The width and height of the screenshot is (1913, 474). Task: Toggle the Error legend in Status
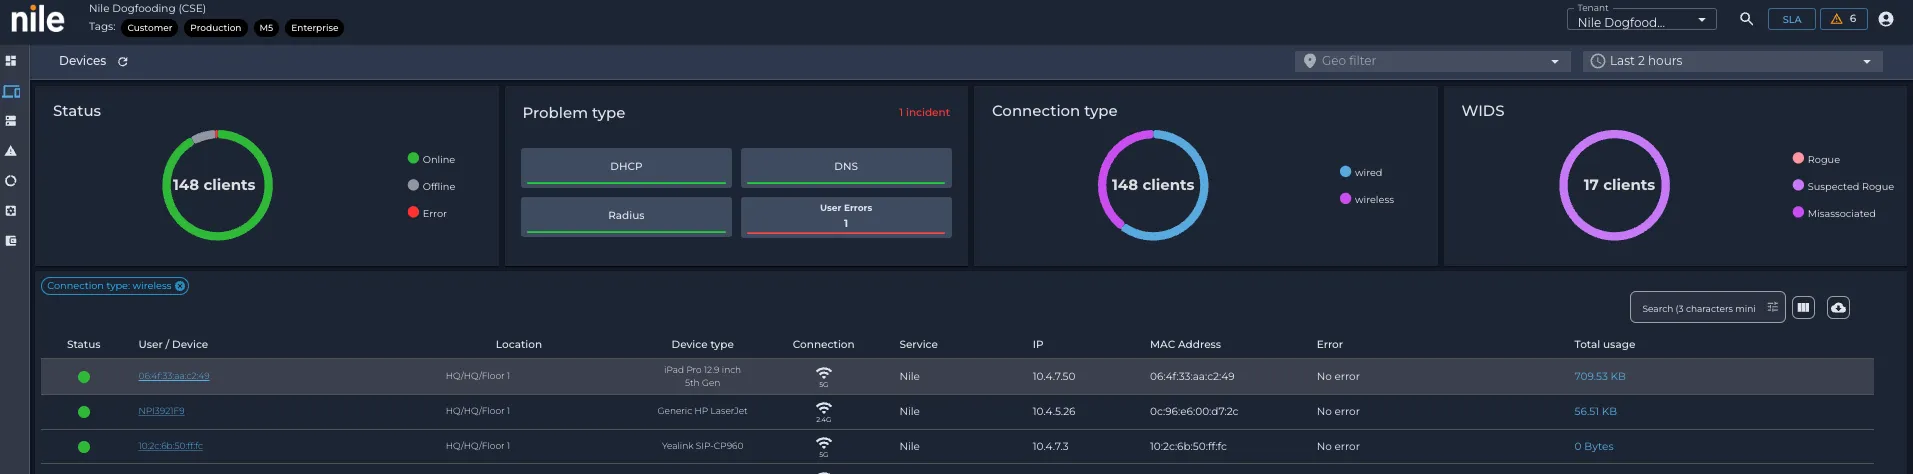tap(427, 213)
